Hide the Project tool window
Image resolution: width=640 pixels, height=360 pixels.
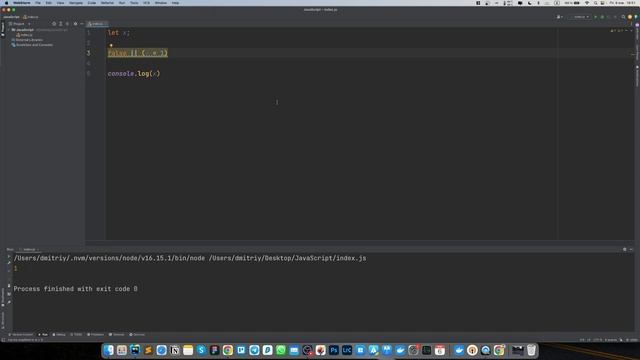coord(82,24)
